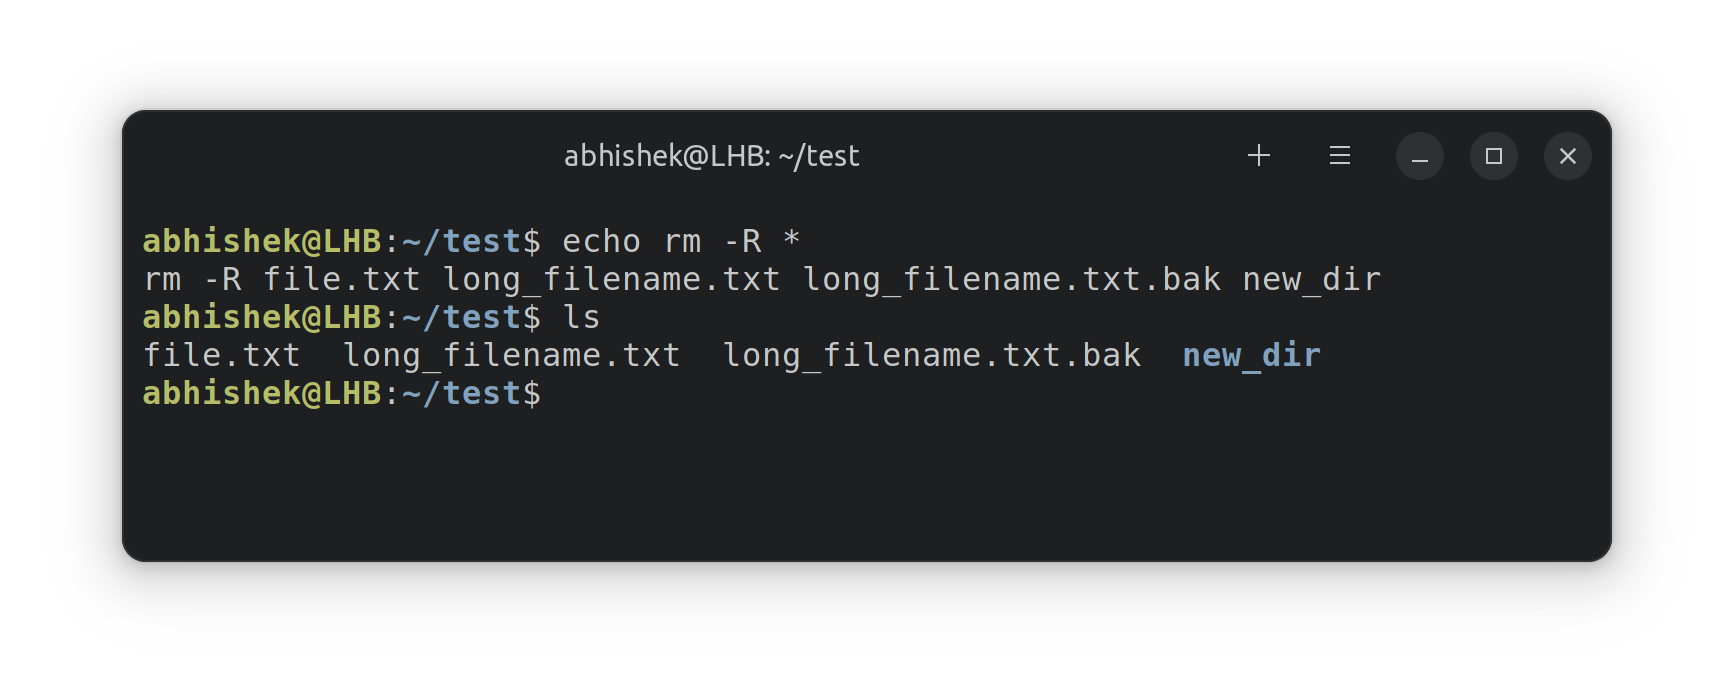Click the ls command on third line
This screenshot has height=696, width=1734.
click(x=582, y=317)
